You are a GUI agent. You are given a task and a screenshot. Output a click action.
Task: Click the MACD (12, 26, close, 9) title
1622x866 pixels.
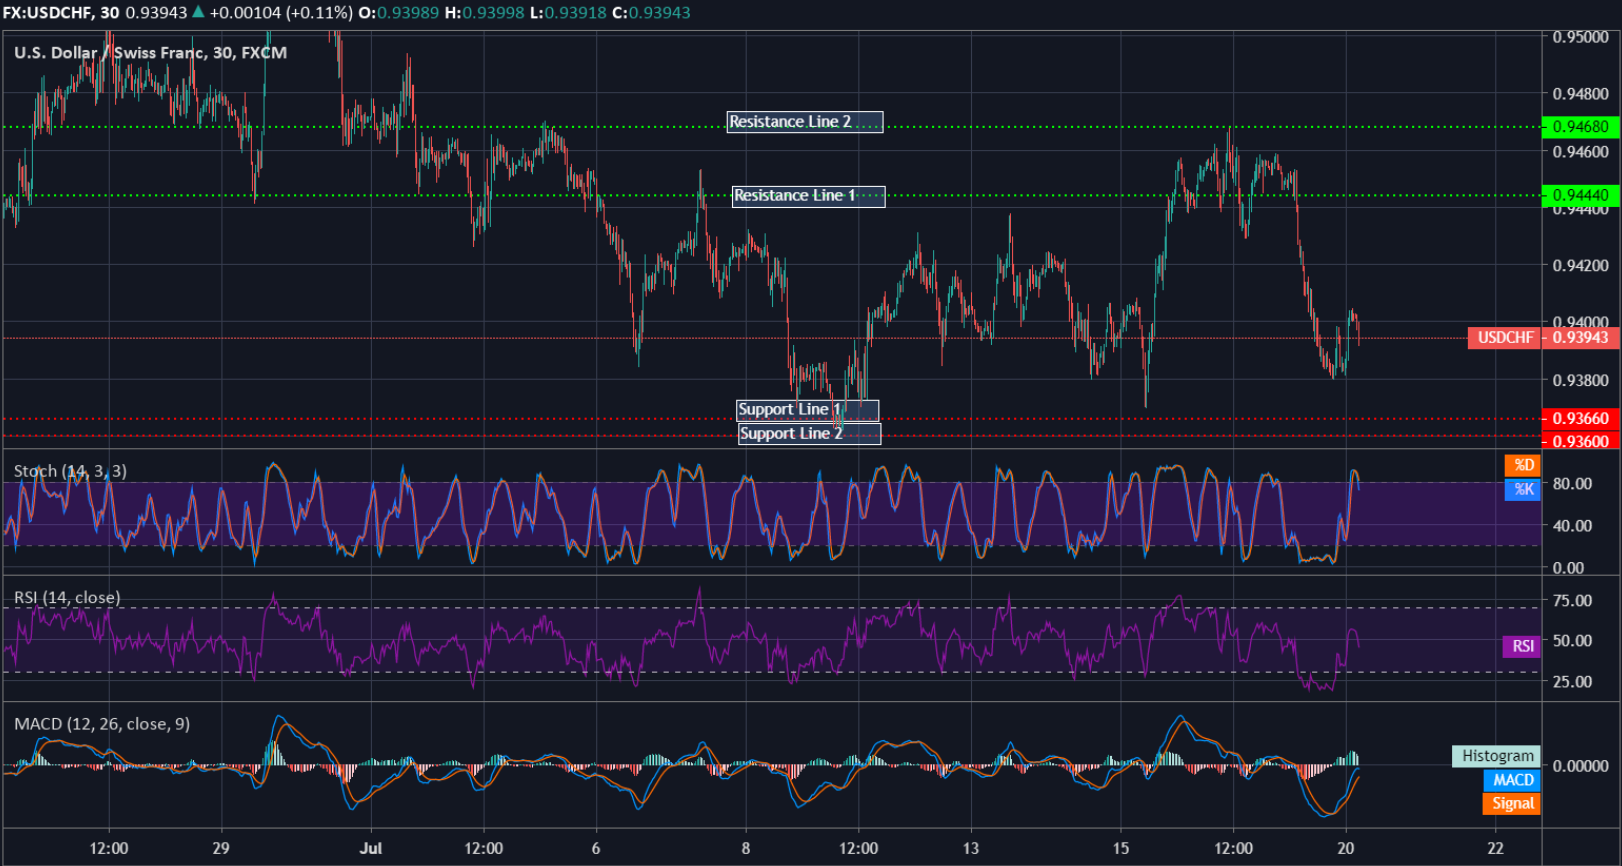102,724
